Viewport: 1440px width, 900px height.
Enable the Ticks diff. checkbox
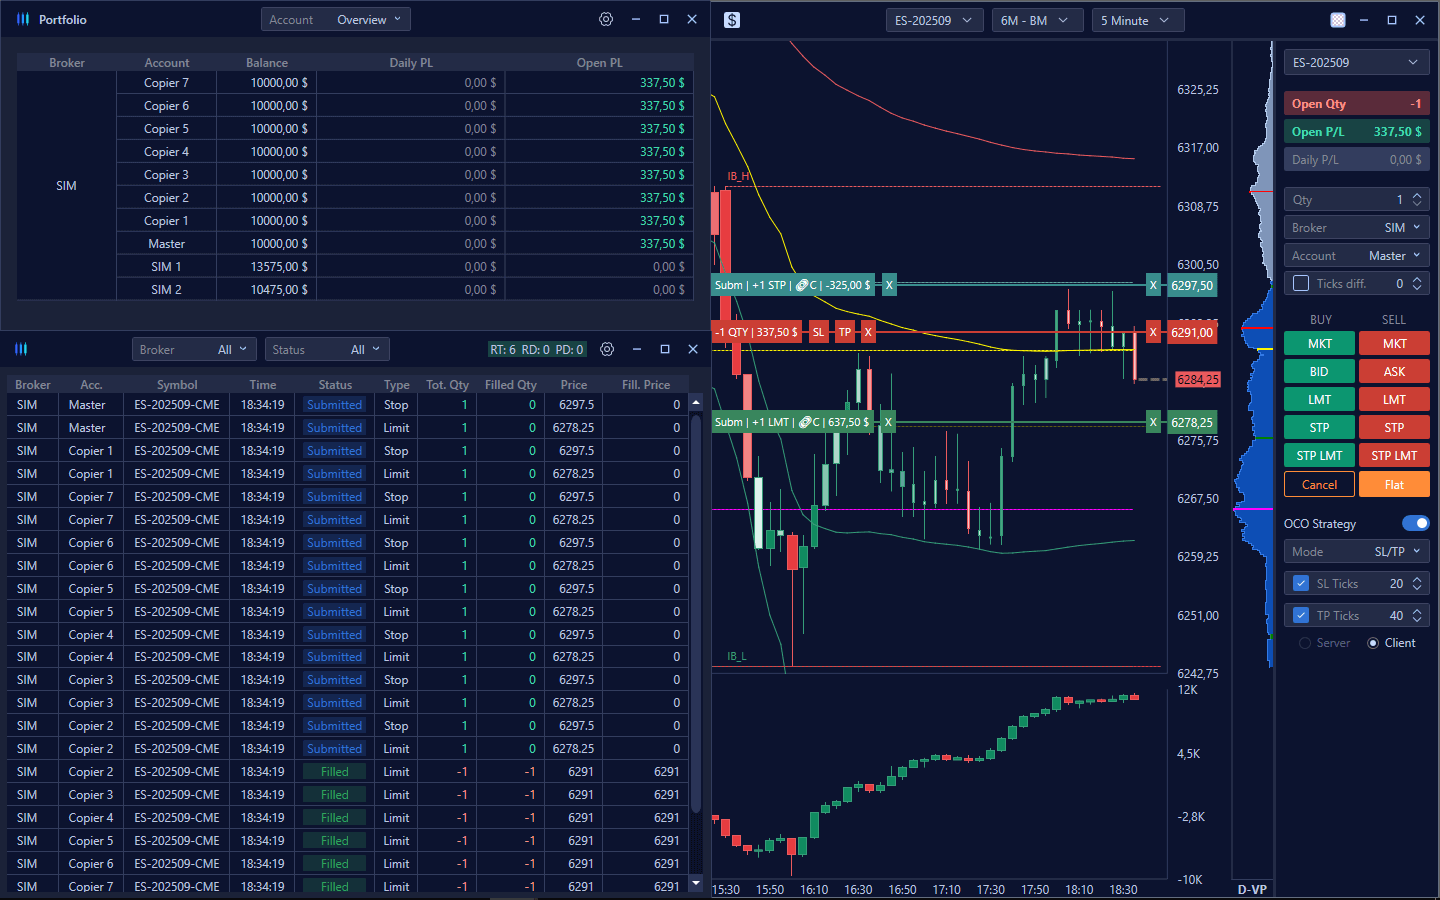(x=1301, y=284)
